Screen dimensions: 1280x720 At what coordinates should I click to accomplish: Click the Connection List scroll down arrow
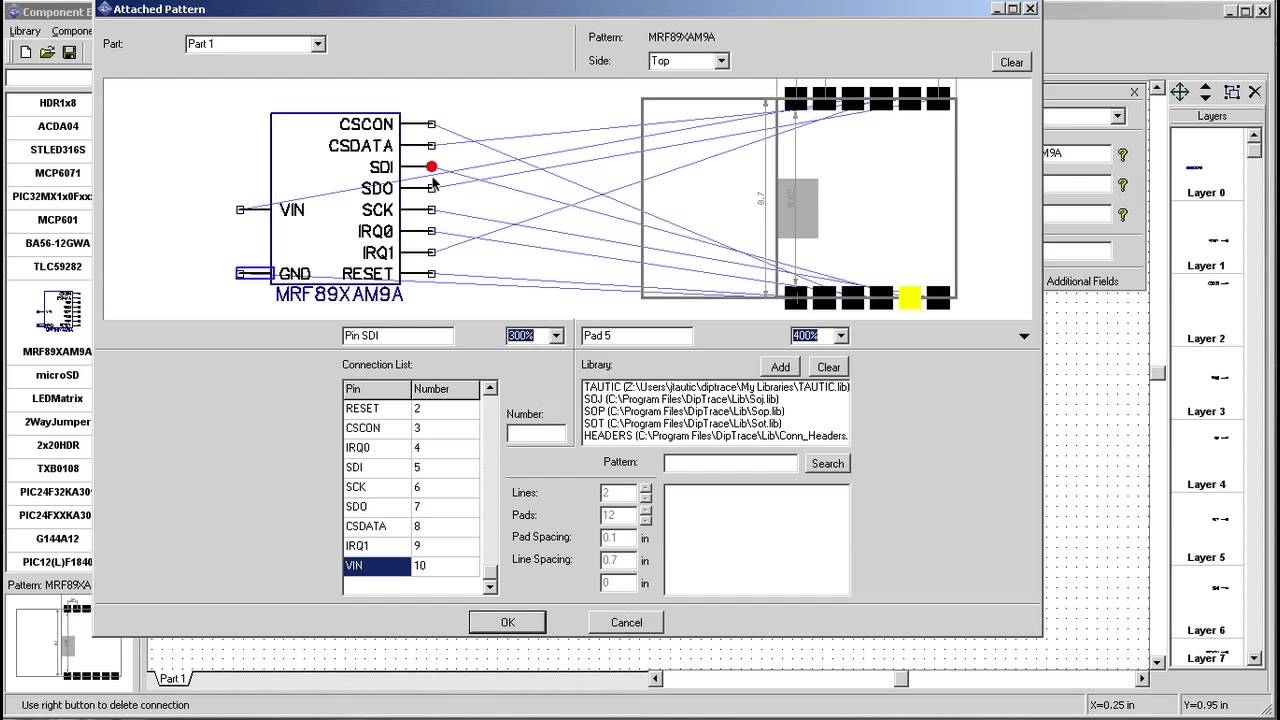490,587
